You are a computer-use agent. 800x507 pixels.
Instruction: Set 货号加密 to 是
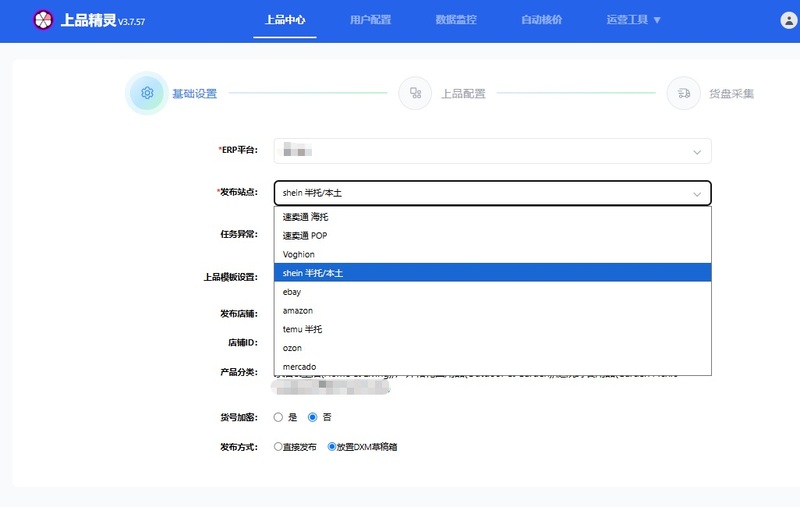[278, 417]
